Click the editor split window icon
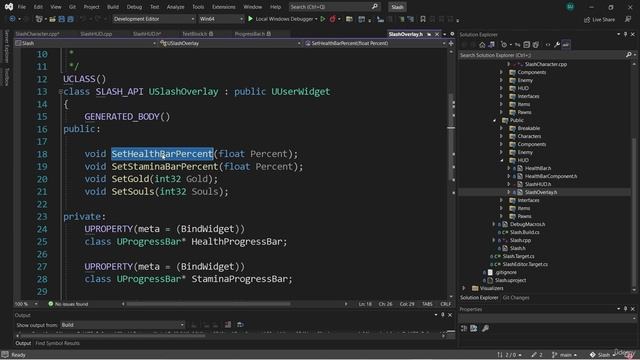 coord(451,43)
